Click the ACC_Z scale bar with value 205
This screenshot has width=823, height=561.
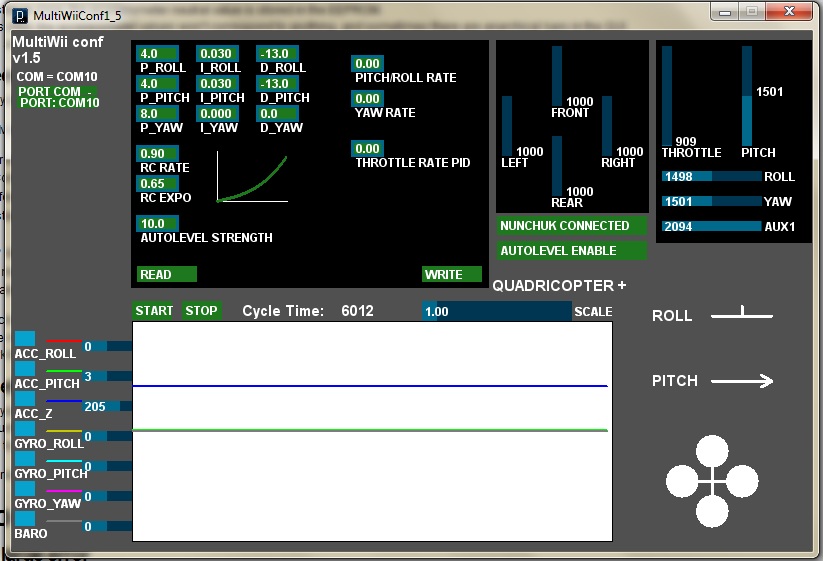tap(107, 406)
